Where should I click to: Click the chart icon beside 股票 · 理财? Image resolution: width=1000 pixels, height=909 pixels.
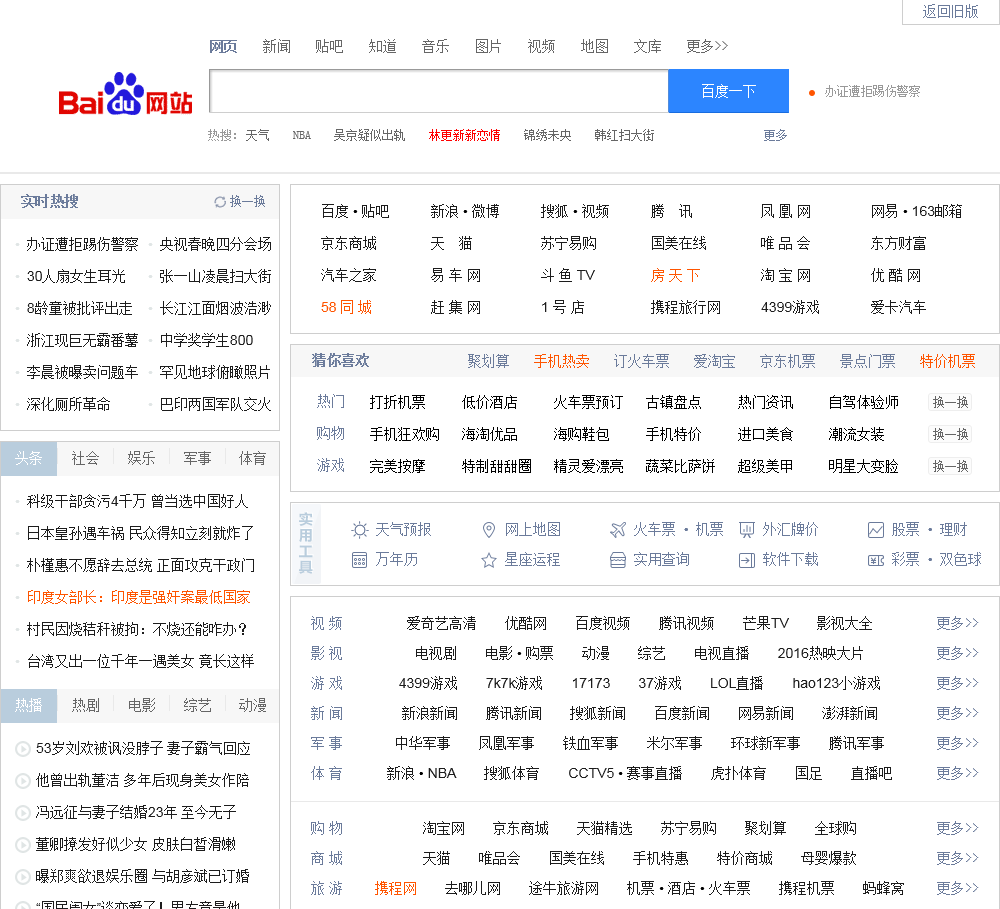876,530
